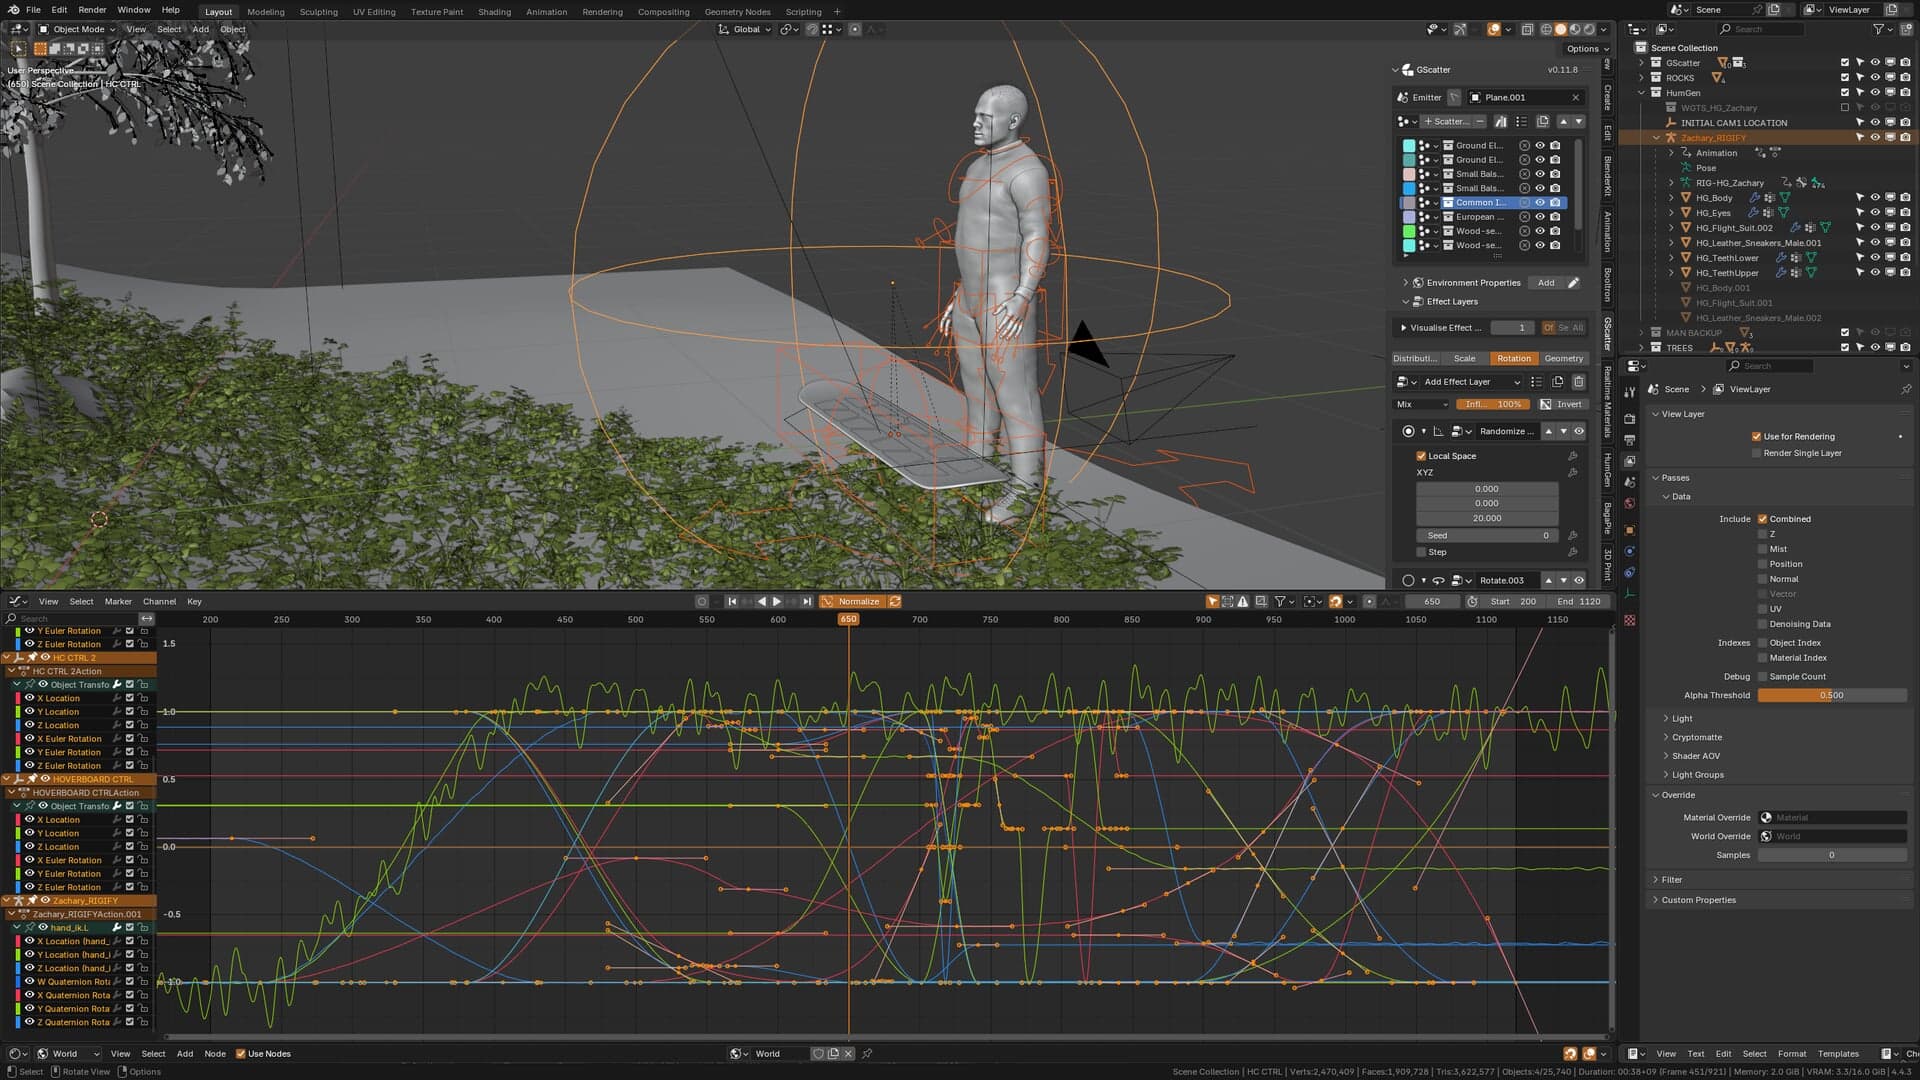The width and height of the screenshot is (1920, 1080).
Task: Switch to the Shading workspace tab
Action: coord(494,12)
